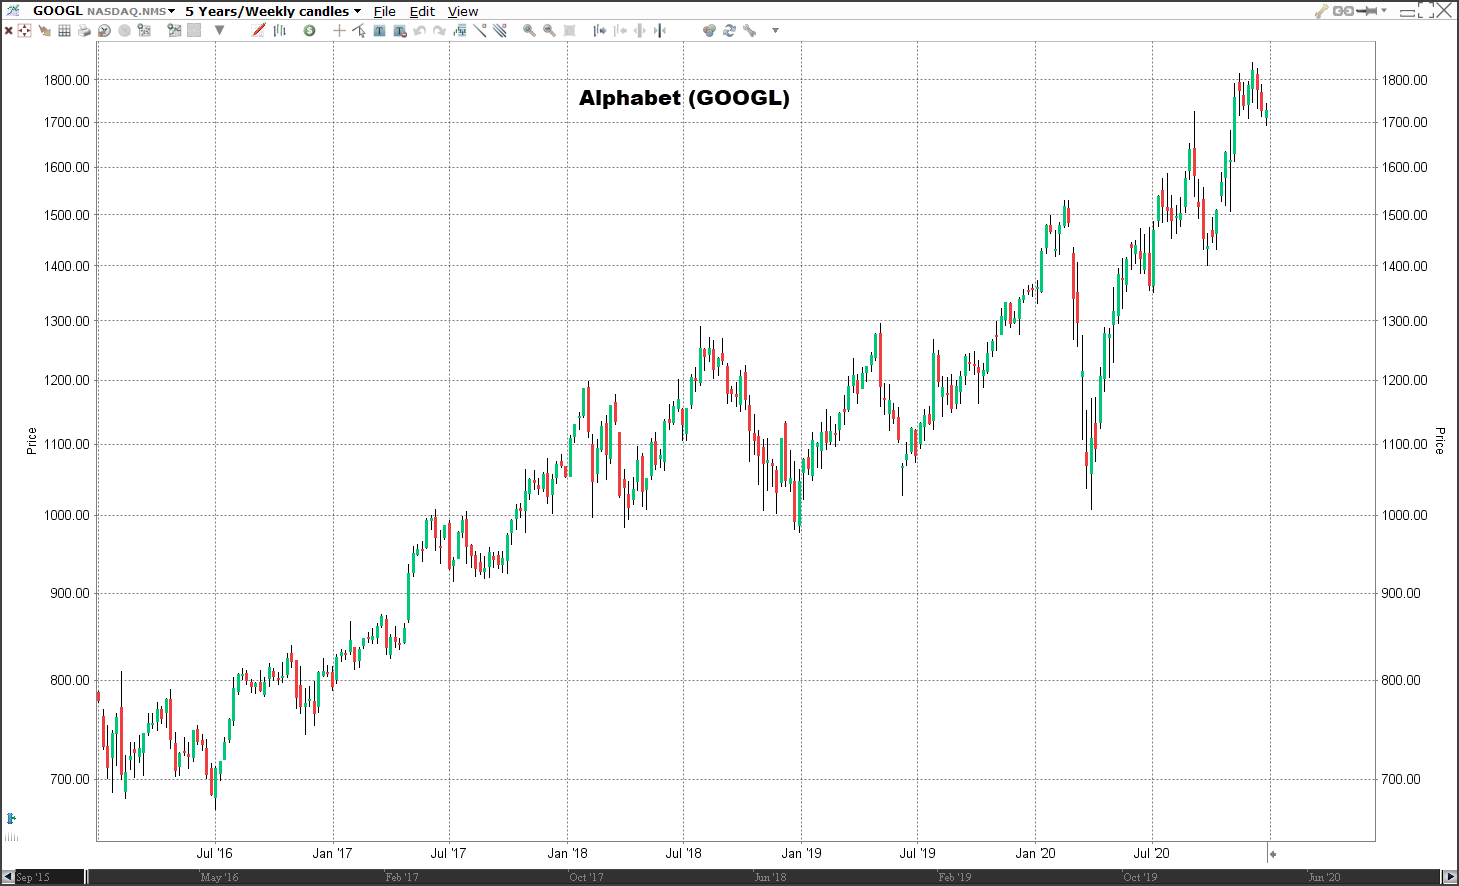Image resolution: width=1459 pixels, height=886 pixels.
Task: Click the Alphabet (GOOGL) chart title
Action: pyautogui.click(x=684, y=98)
